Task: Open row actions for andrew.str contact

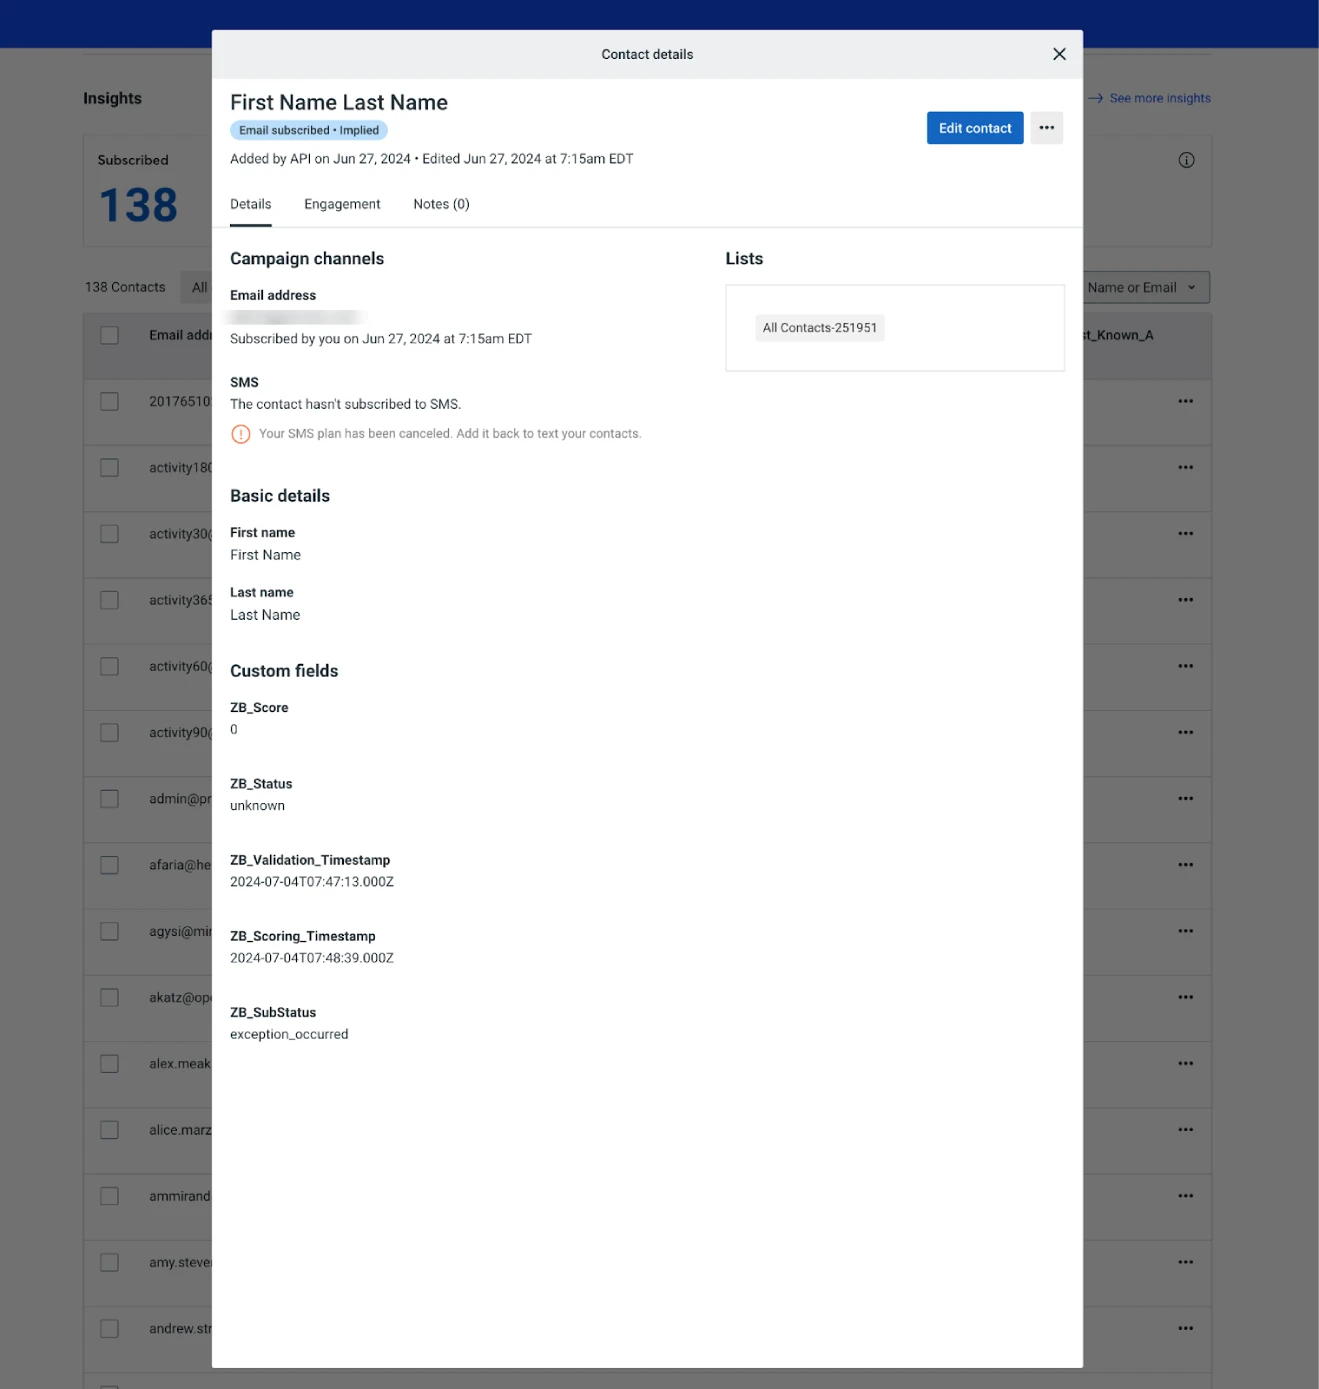Action: (1185, 1327)
